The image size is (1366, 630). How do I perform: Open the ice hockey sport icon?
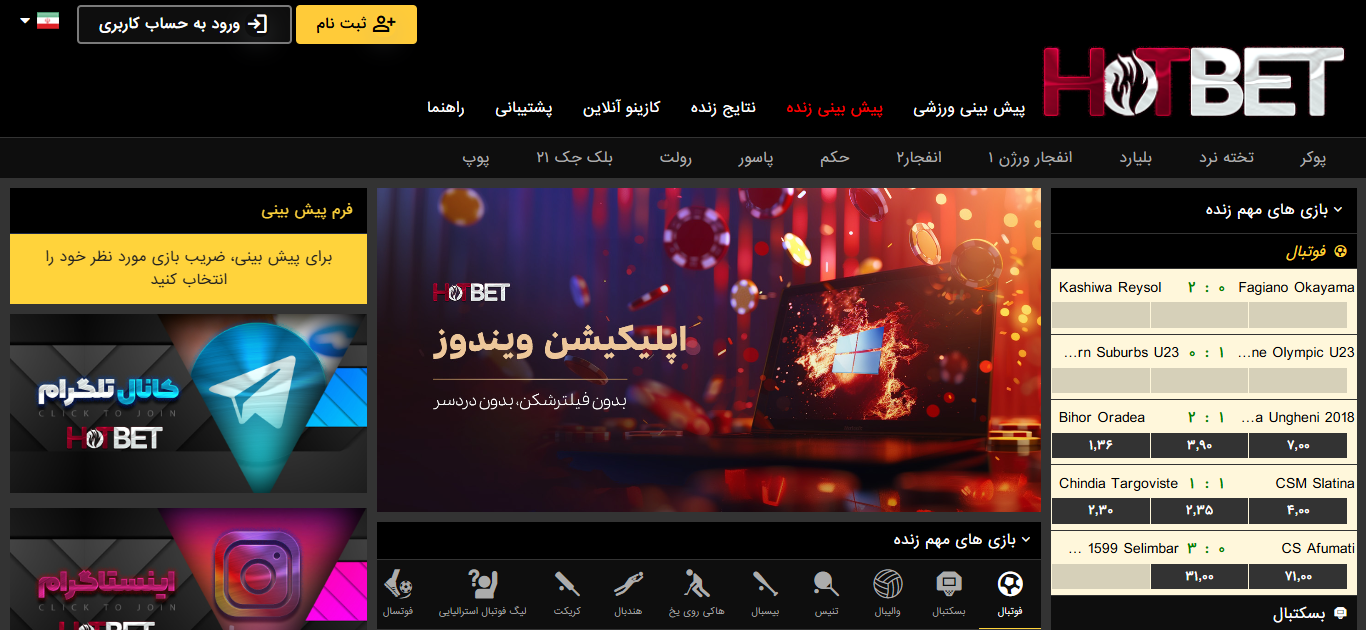click(697, 583)
